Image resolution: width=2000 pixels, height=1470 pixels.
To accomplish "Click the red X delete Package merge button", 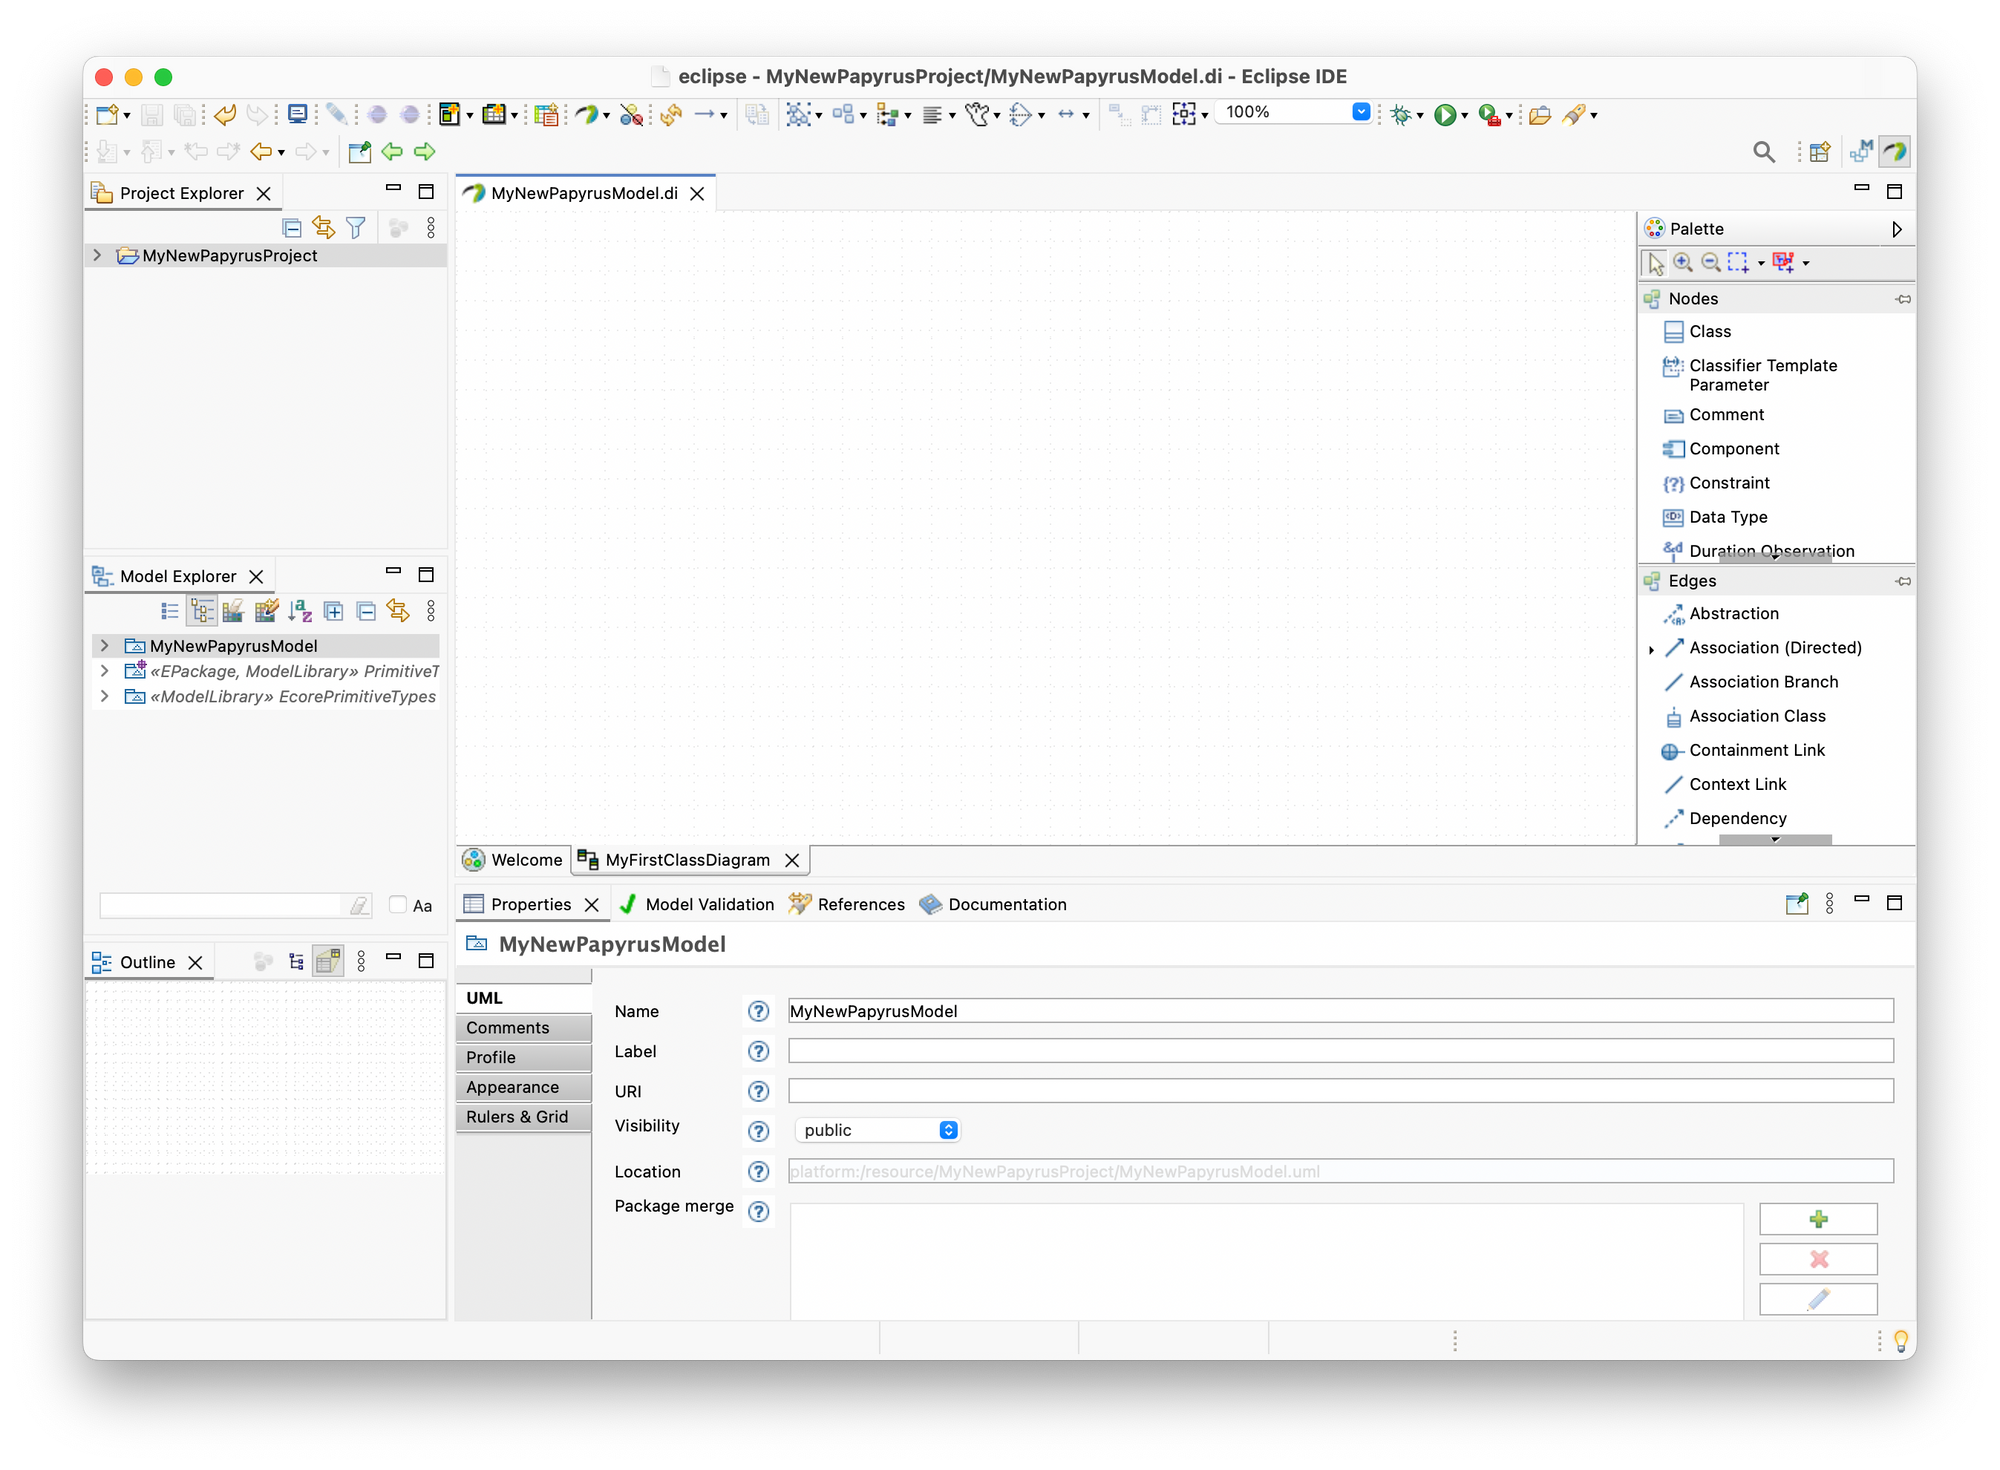I will click(x=1818, y=1259).
